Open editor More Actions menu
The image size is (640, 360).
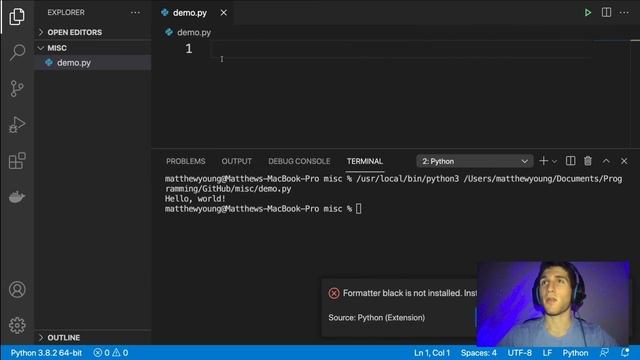pyautogui.click(x=624, y=13)
